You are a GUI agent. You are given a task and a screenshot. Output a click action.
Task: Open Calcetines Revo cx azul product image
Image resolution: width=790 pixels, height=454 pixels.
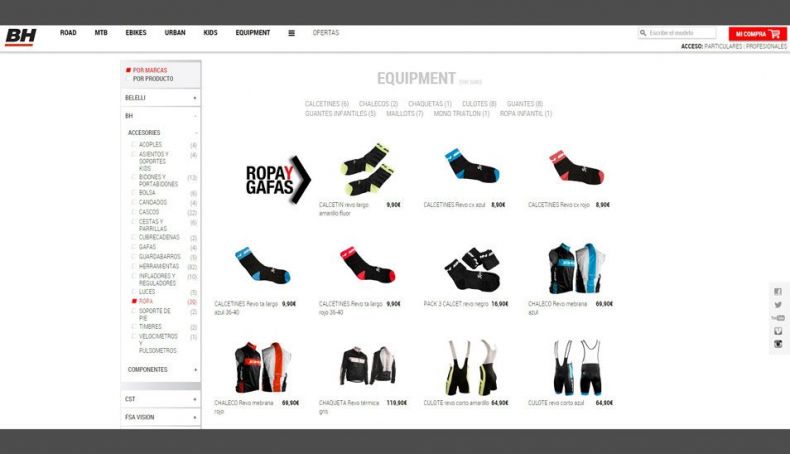tap(472, 166)
